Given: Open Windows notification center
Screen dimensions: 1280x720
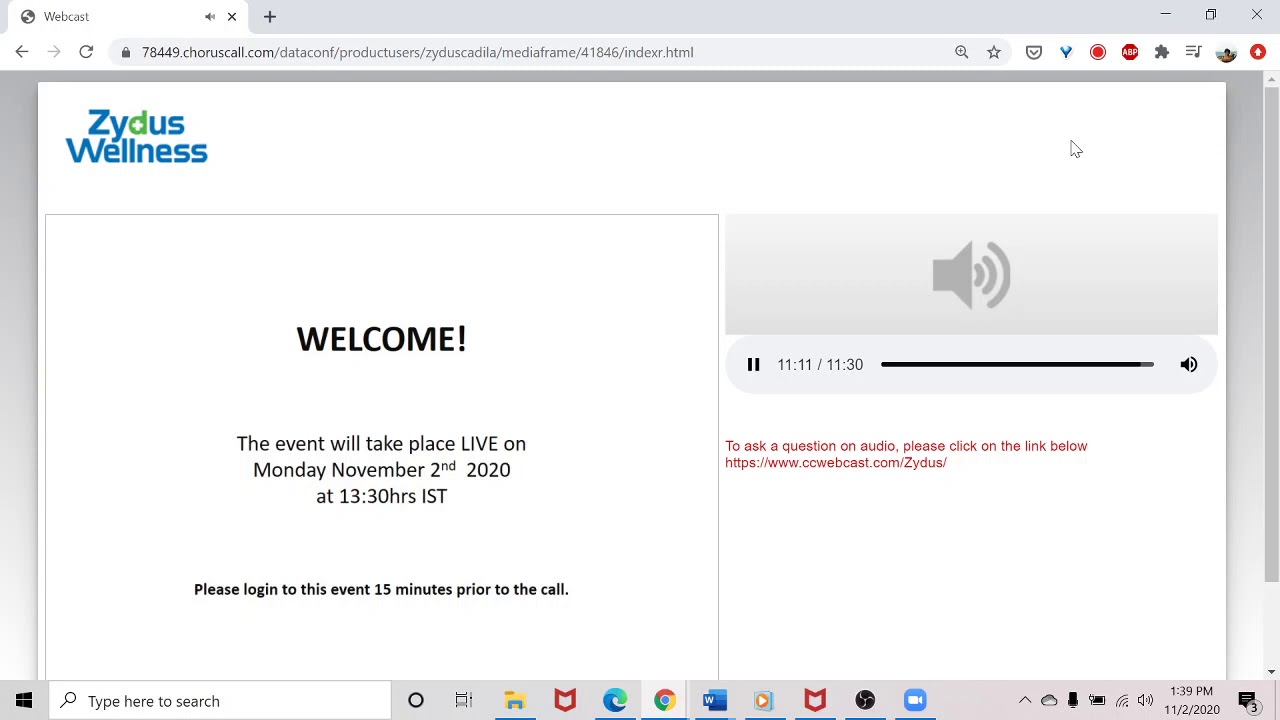Looking at the screenshot, I should (1247, 700).
